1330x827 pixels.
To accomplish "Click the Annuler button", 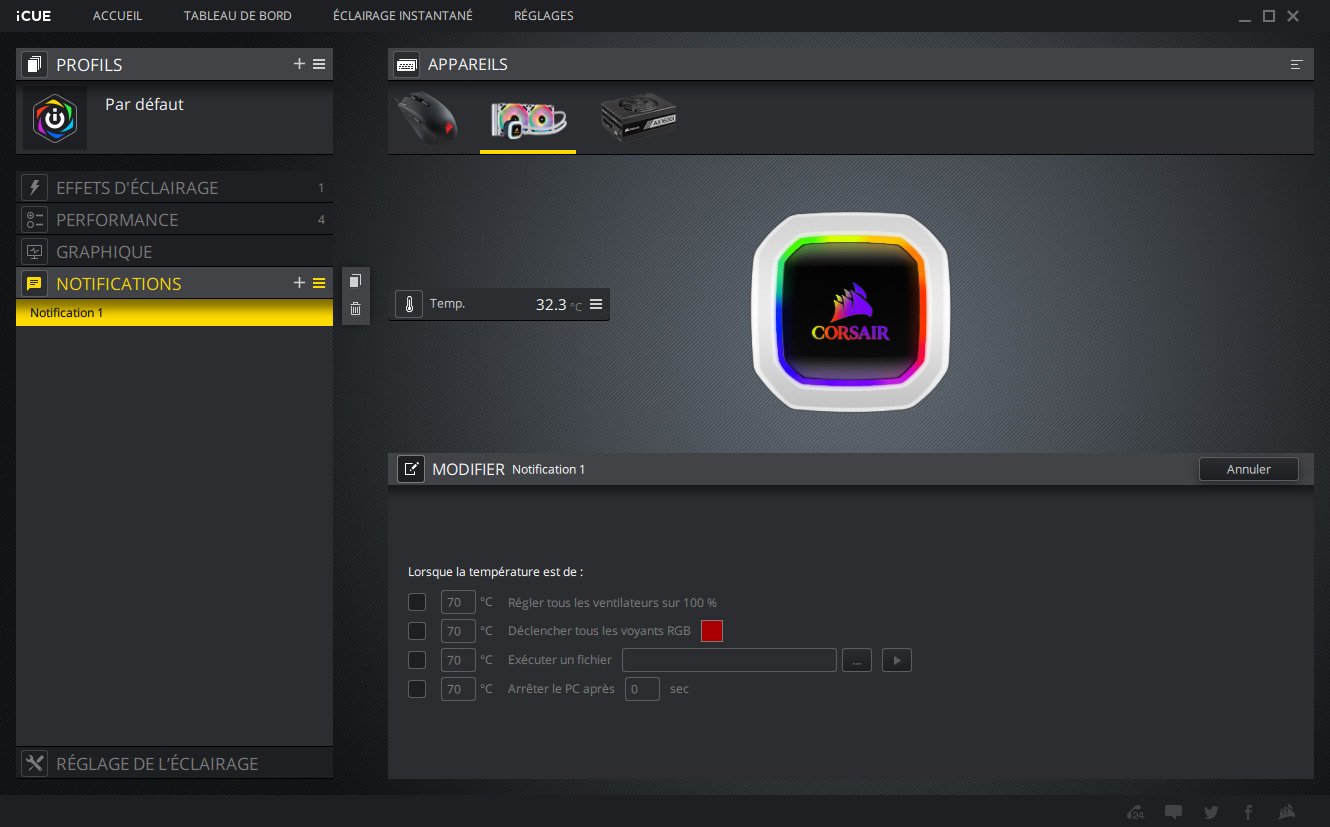I will pos(1248,469).
